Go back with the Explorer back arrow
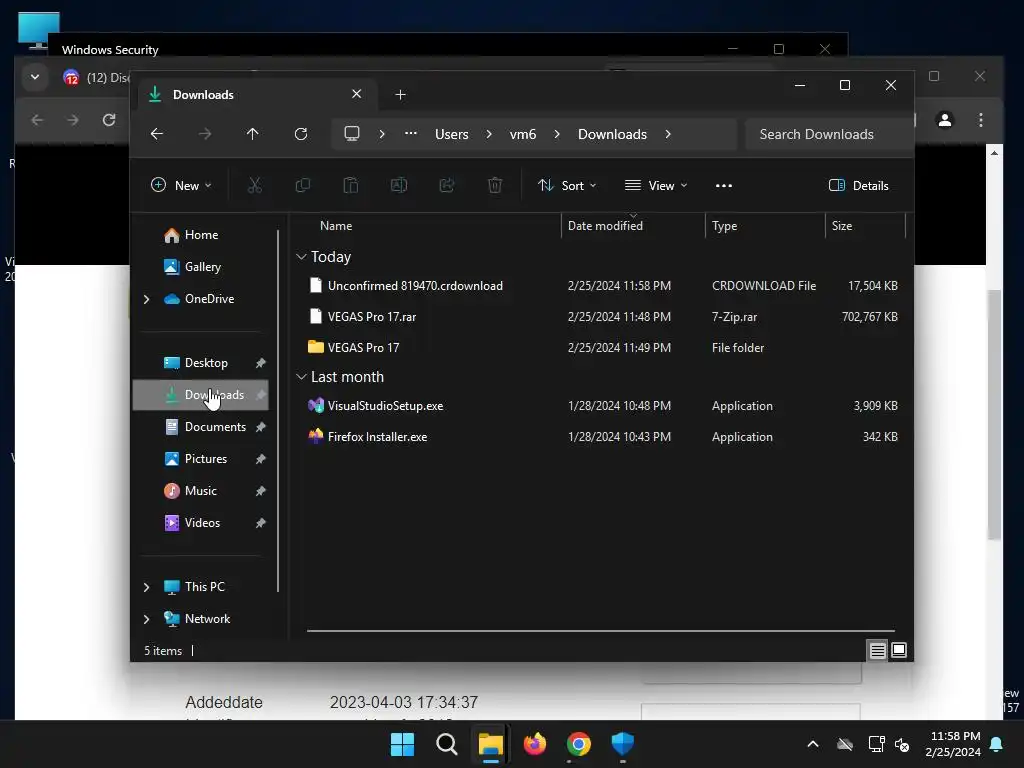Viewport: 1024px width, 768px height. [157, 134]
